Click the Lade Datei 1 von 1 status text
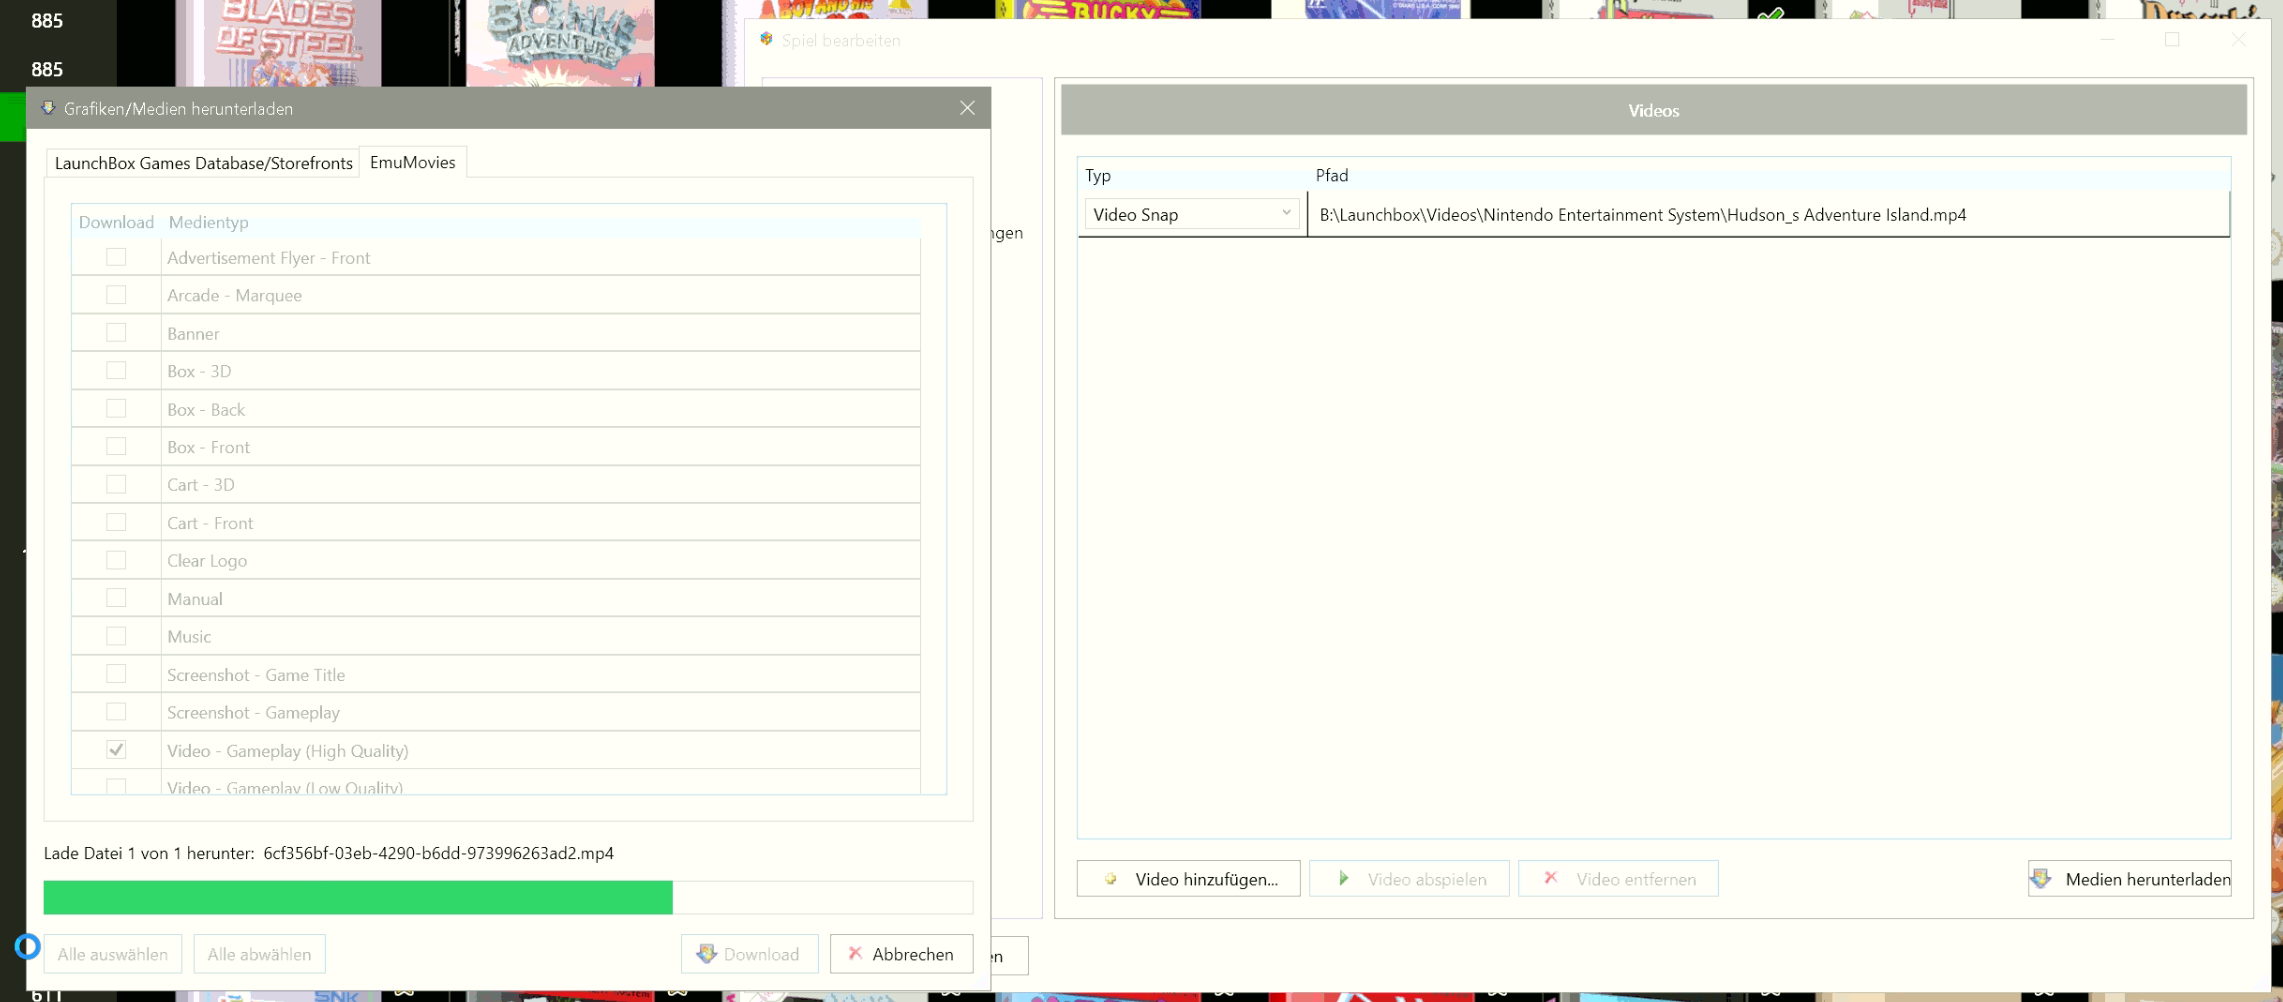This screenshot has height=1002, width=2283. click(329, 853)
